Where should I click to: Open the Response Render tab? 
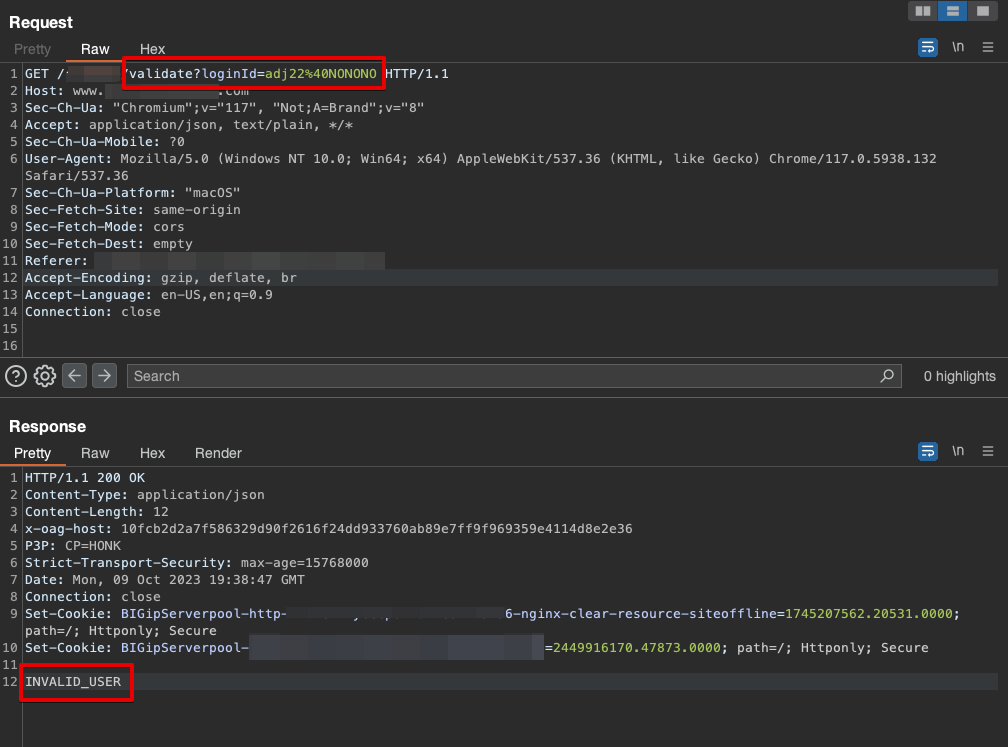click(218, 453)
